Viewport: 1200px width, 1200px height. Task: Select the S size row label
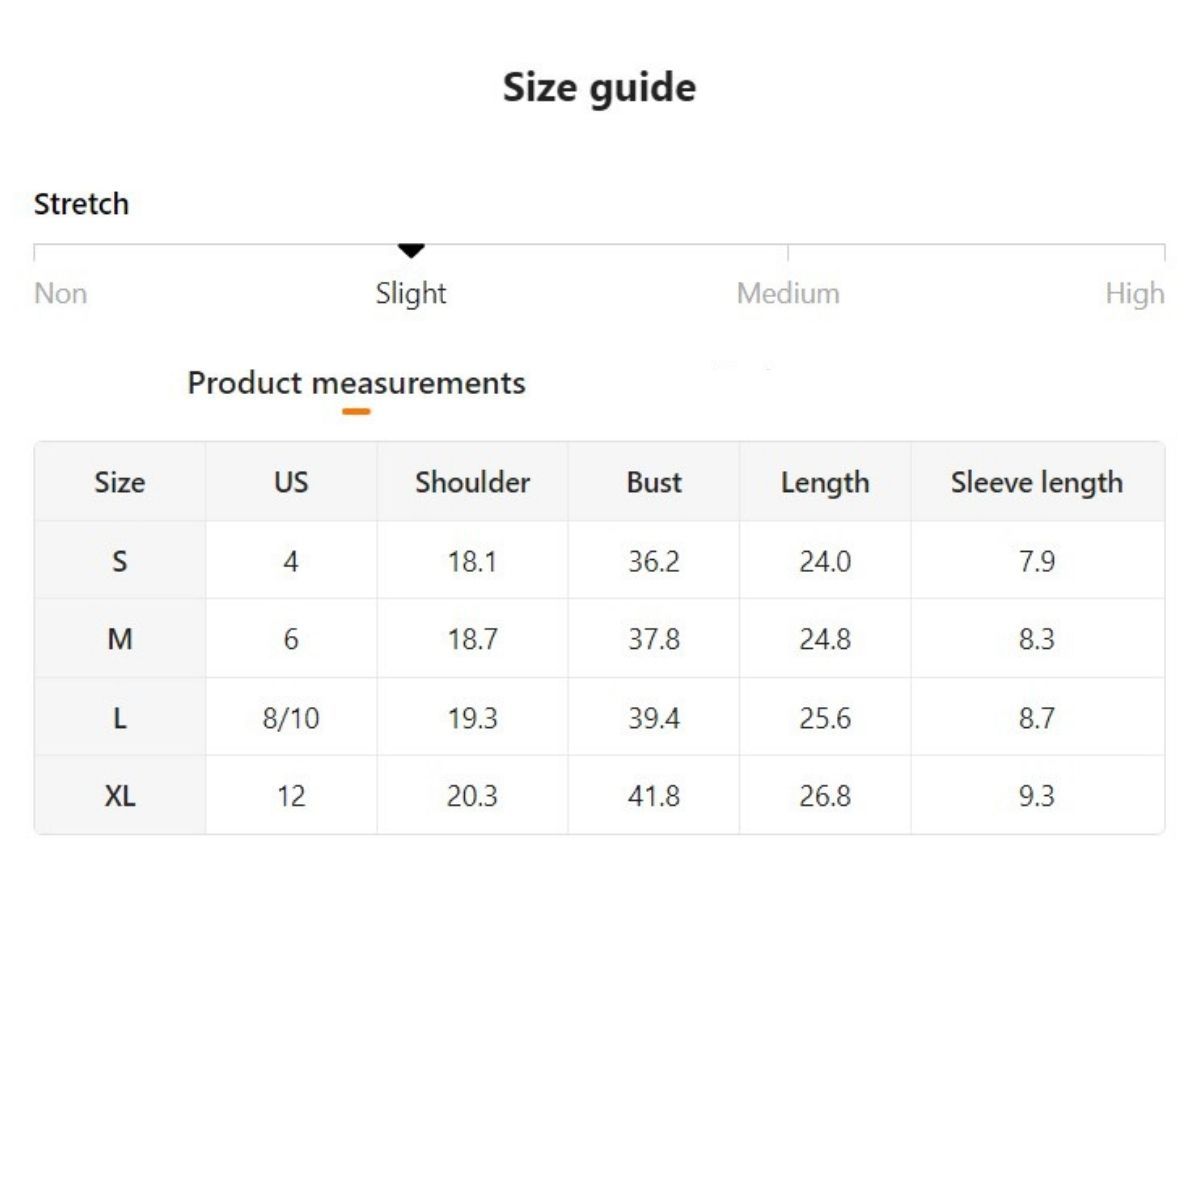click(x=120, y=561)
